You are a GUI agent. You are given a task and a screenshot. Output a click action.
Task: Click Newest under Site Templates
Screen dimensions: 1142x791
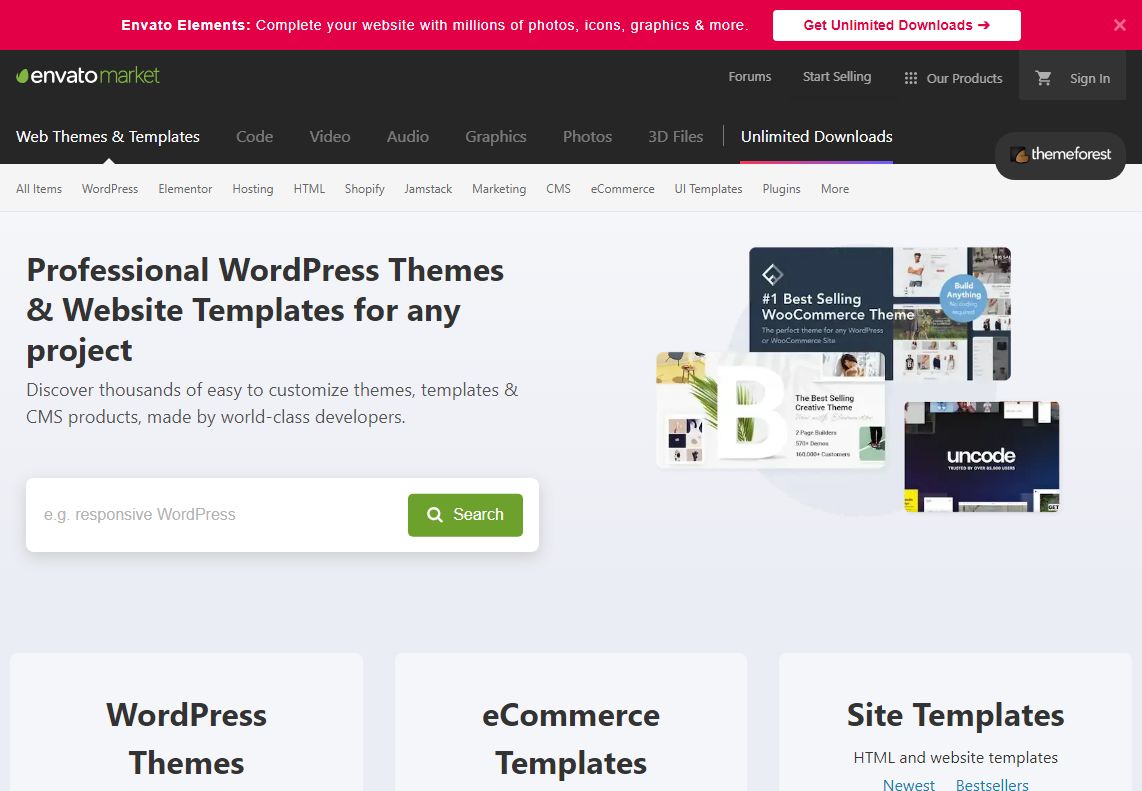[908, 784]
